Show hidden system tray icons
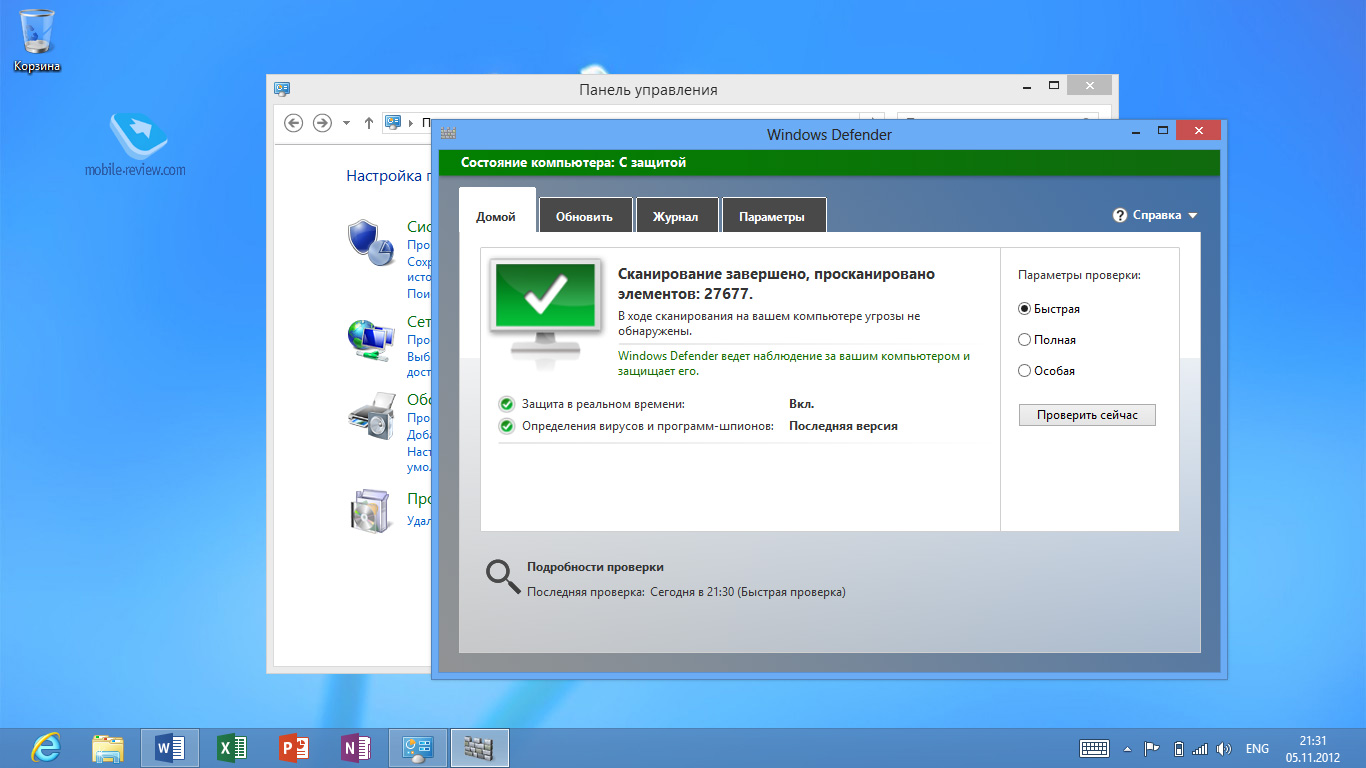This screenshot has height=768, width=1366. point(1128,748)
